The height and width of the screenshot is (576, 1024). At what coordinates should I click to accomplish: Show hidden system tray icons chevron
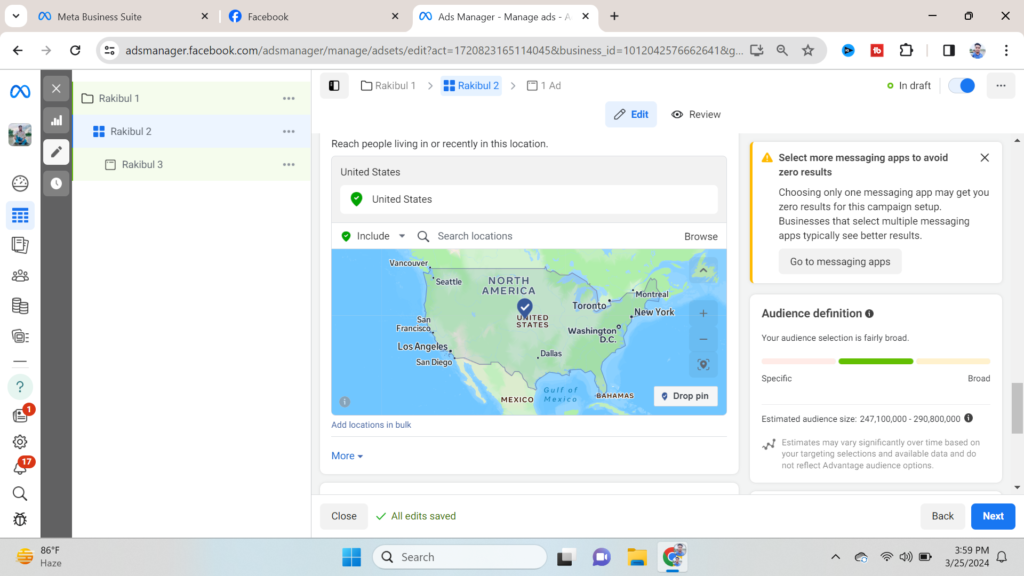tap(835, 557)
